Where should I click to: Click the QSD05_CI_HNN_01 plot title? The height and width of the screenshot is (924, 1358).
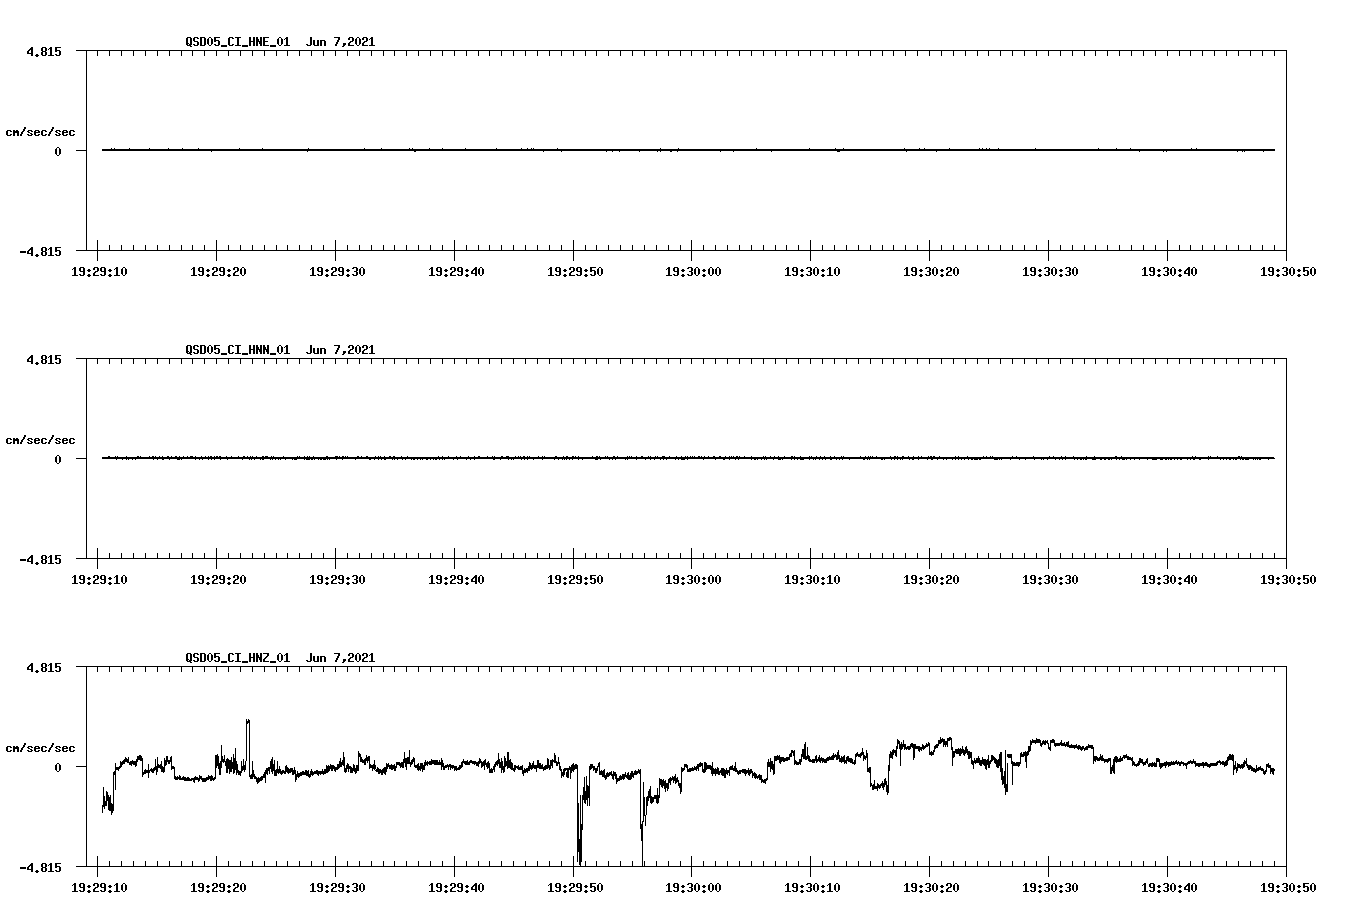tap(280, 350)
